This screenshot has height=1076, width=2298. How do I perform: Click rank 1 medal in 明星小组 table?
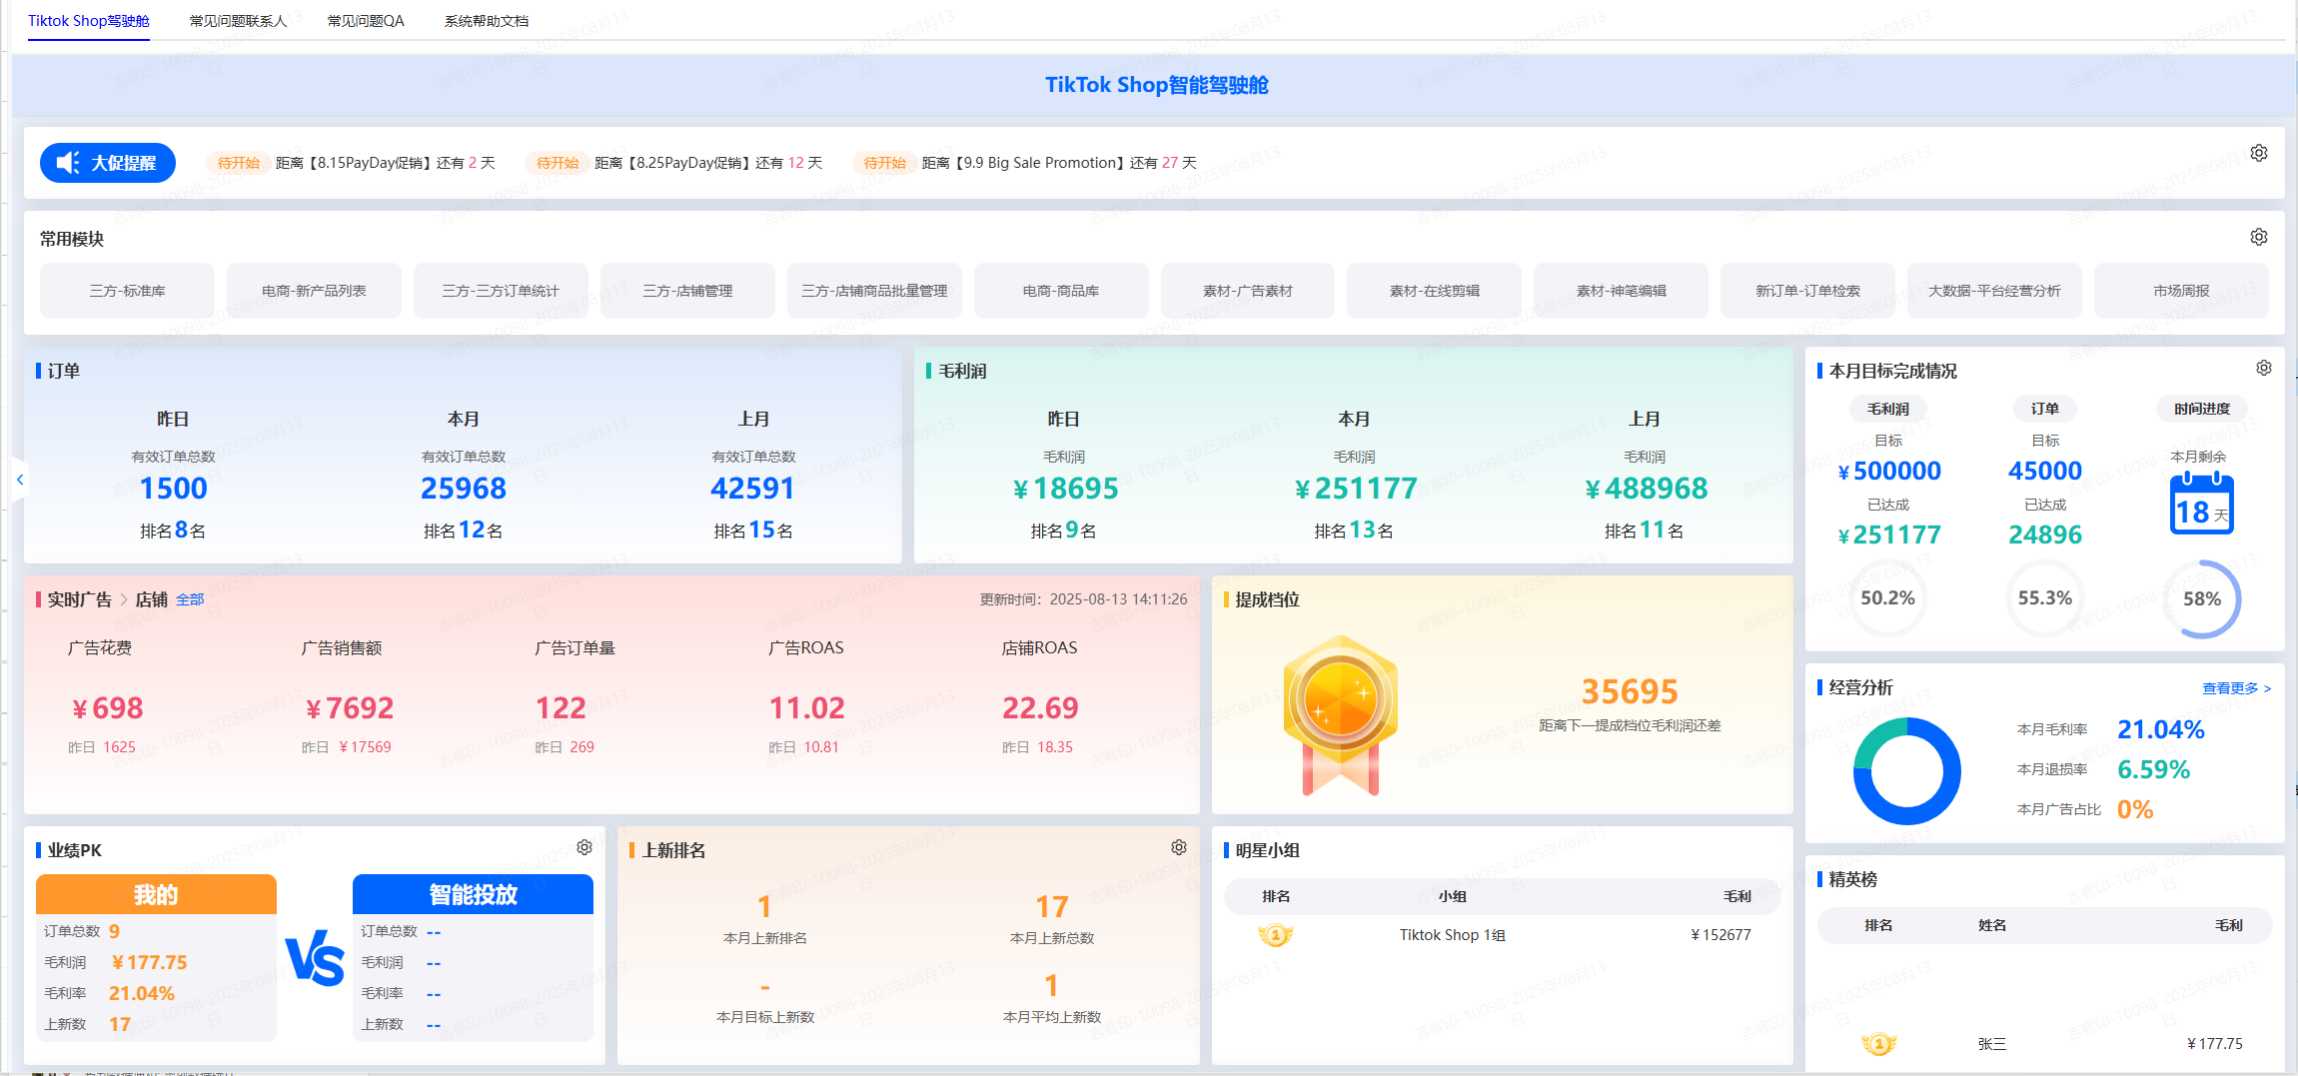[x=1275, y=936]
